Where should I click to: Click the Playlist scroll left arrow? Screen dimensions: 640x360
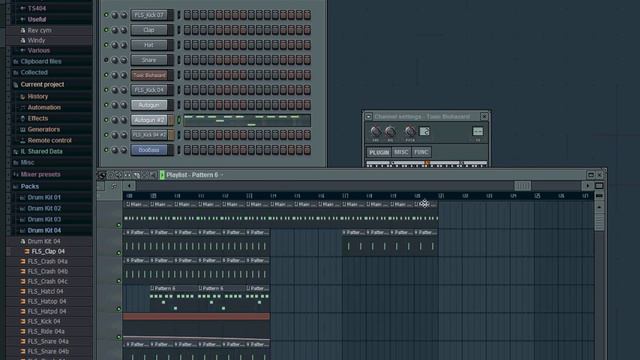129,186
